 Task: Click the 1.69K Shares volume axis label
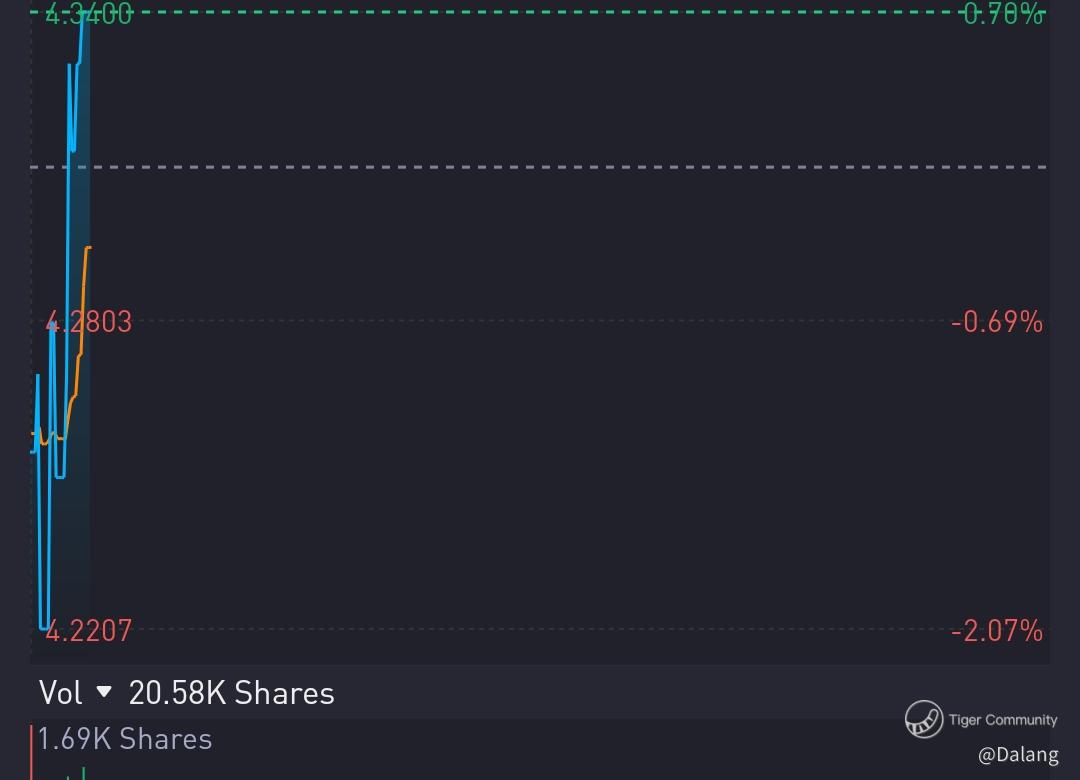coord(125,739)
